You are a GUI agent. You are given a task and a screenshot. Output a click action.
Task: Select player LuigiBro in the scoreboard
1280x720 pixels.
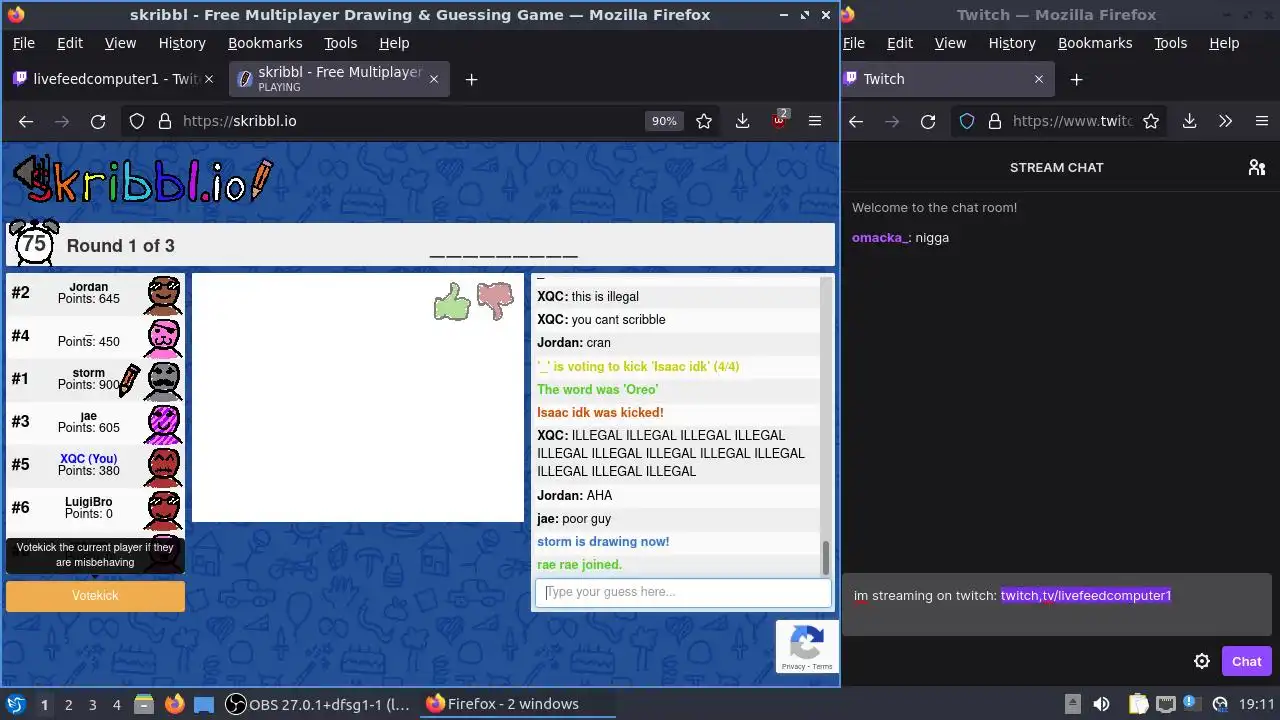point(95,508)
